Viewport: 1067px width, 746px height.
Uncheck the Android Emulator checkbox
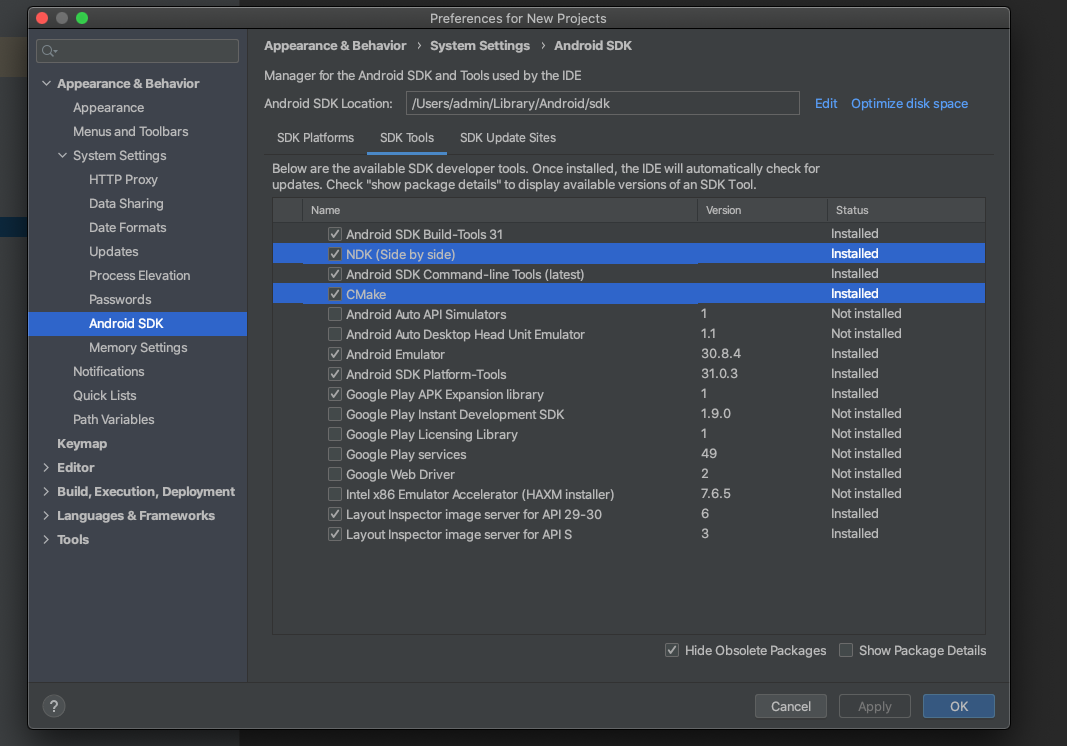pos(335,354)
